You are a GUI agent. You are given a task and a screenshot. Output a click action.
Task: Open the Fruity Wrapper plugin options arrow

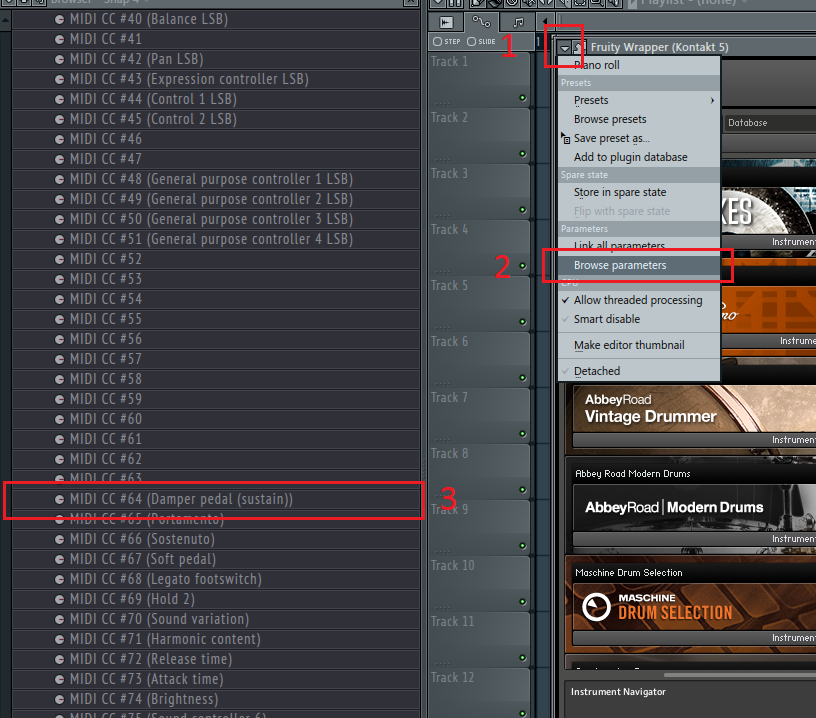(565, 48)
